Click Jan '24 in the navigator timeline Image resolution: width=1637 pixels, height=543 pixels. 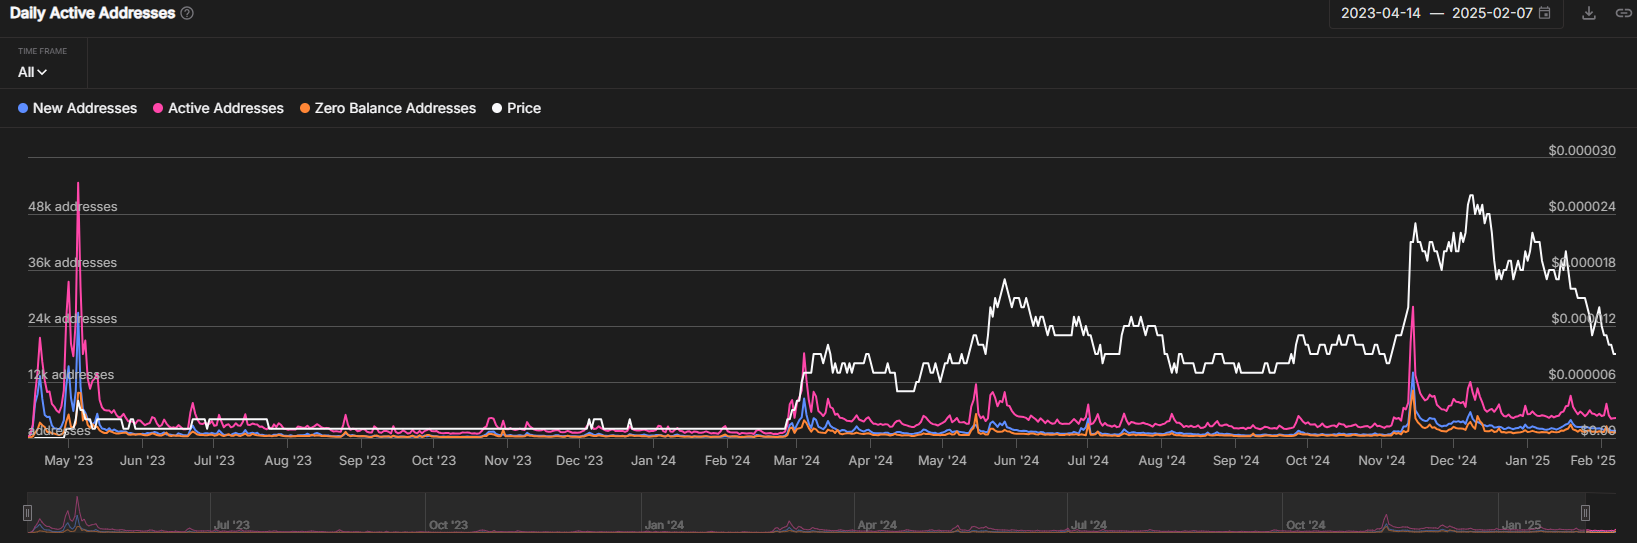pyautogui.click(x=664, y=525)
